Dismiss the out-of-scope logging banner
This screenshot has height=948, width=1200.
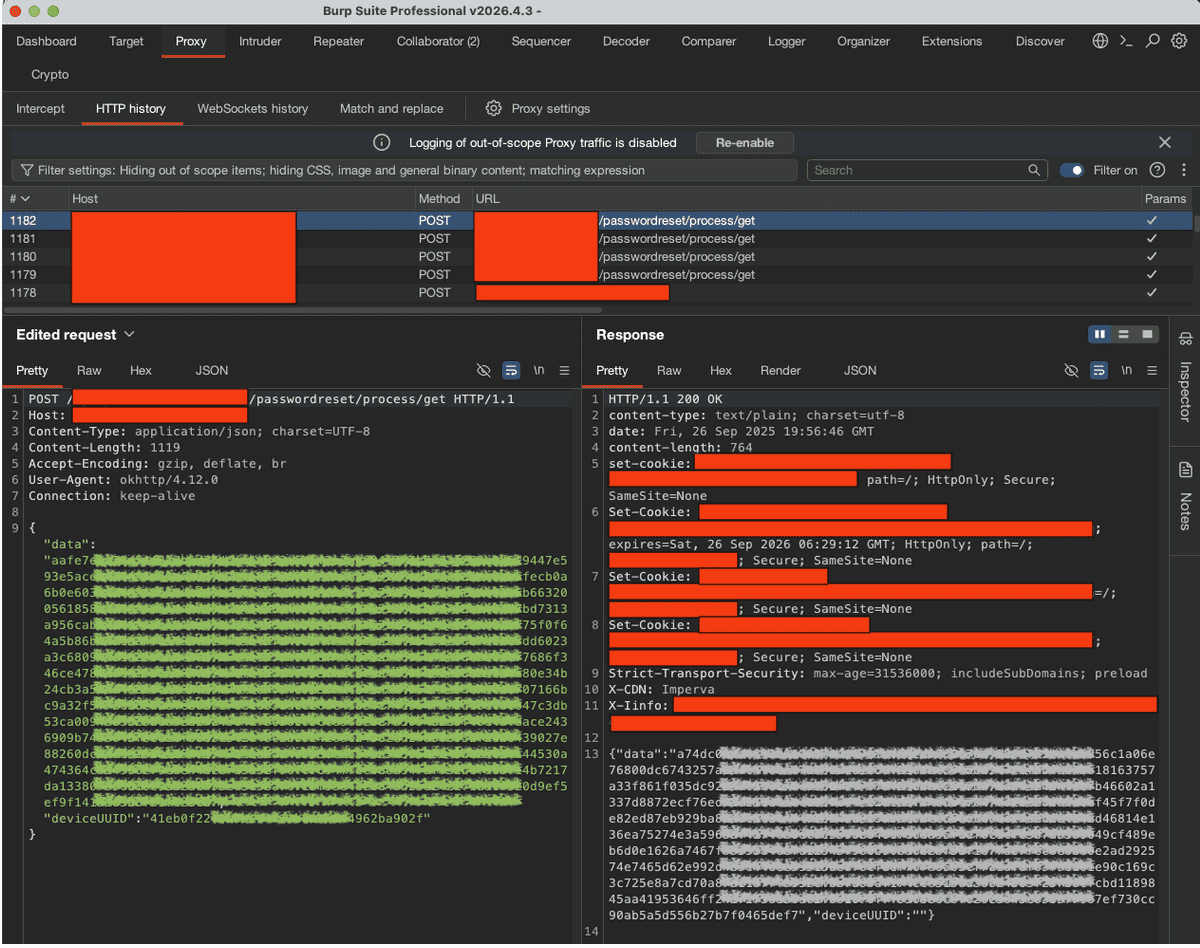(1165, 142)
